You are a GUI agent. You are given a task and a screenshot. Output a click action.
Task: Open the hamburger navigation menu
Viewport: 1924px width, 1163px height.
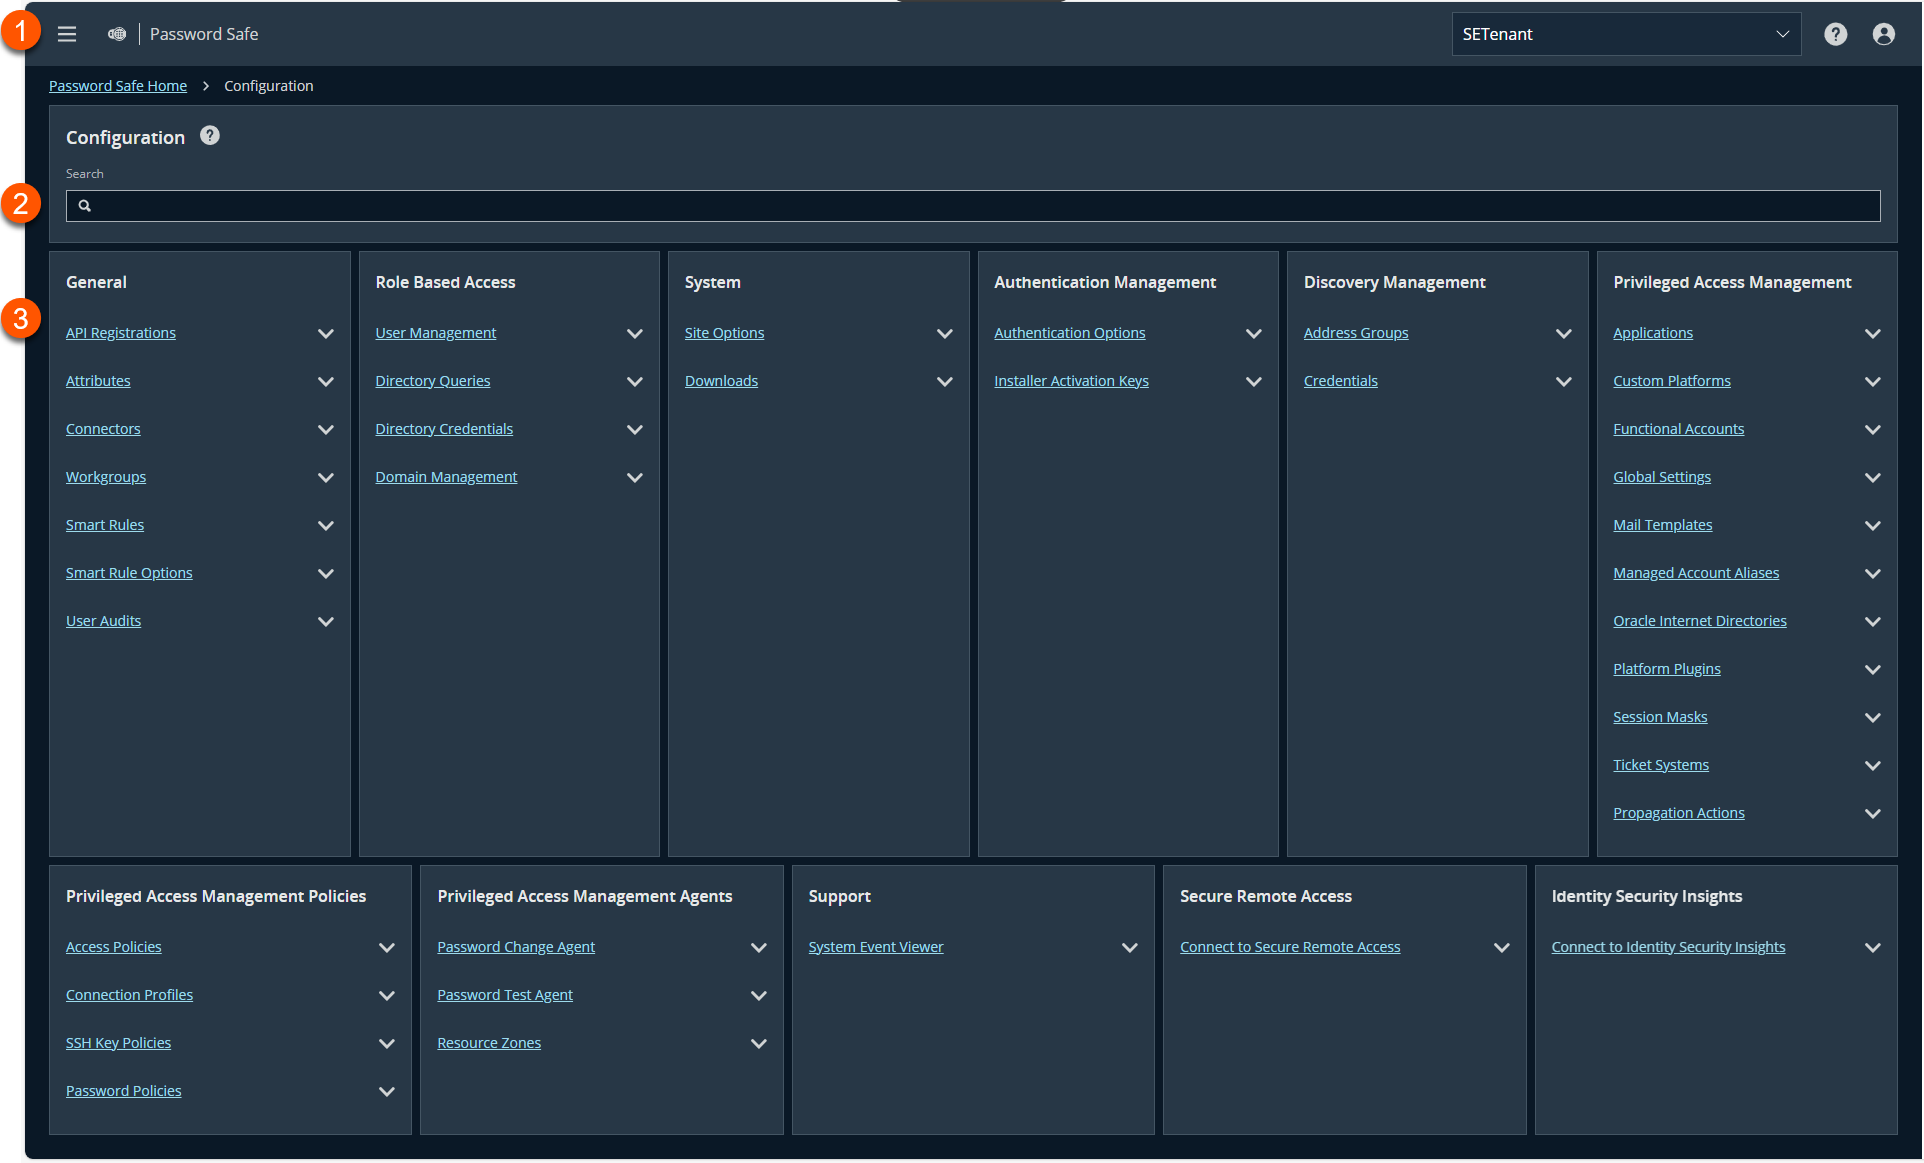(67, 34)
